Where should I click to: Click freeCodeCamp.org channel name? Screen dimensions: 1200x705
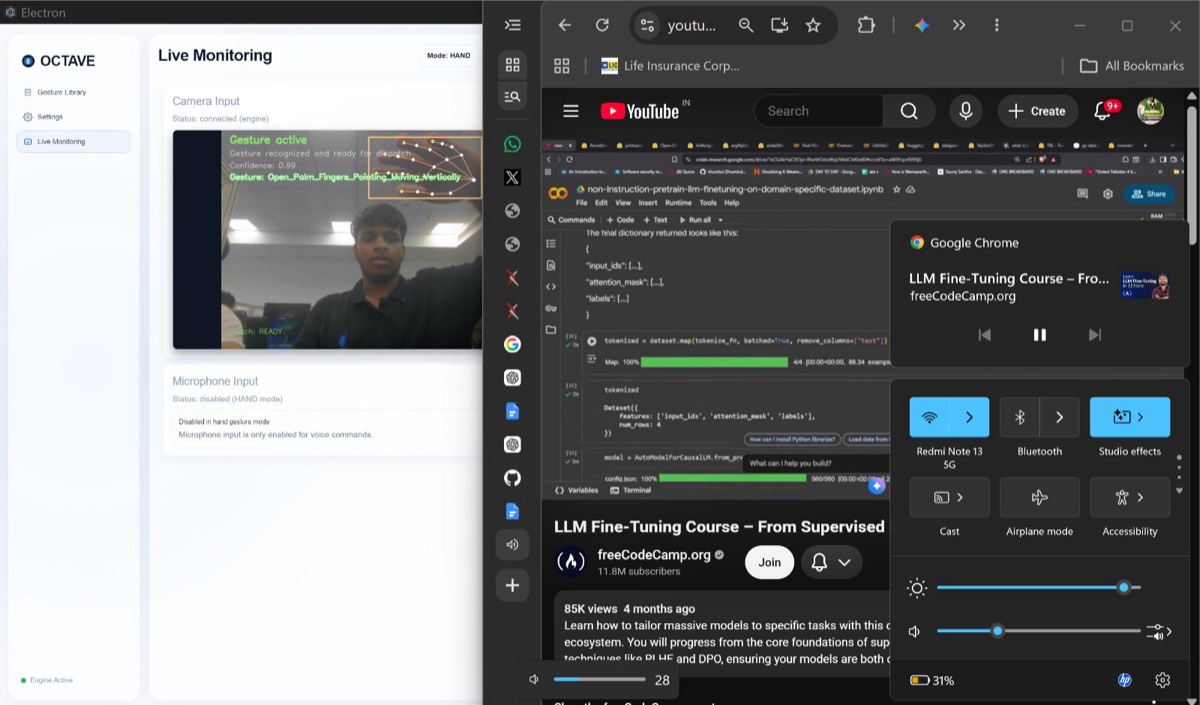[x=653, y=554]
